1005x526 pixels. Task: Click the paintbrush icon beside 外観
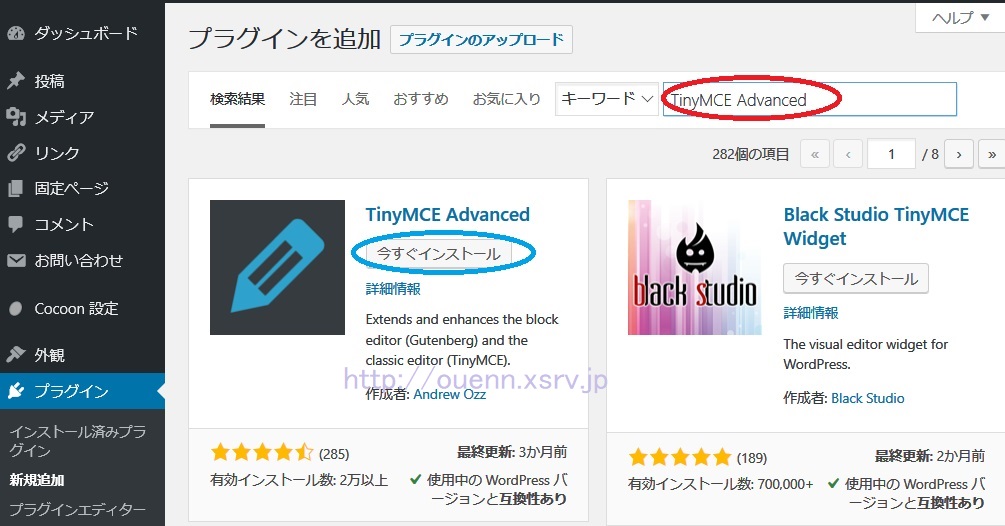[16, 354]
